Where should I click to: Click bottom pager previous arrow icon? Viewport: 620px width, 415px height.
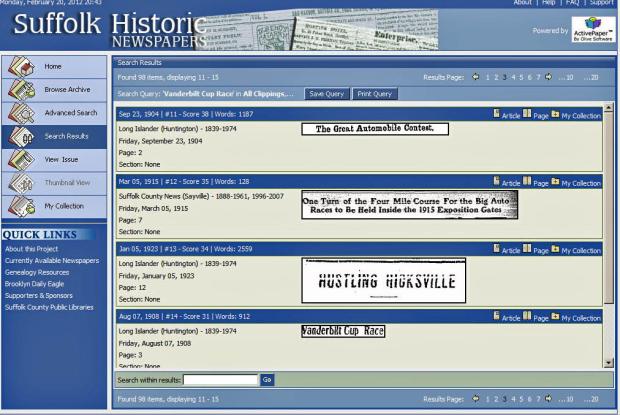click(x=476, y=398)
